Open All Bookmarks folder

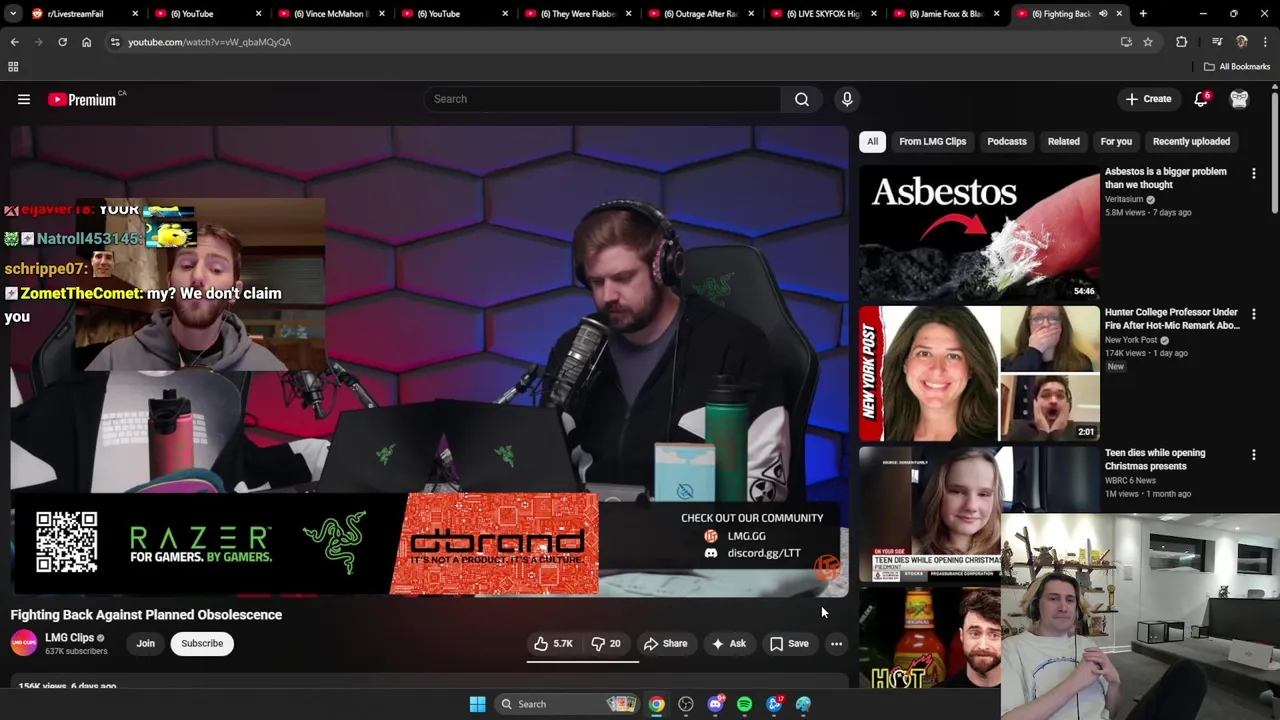pyautogui.click(x=1237, y=67)
